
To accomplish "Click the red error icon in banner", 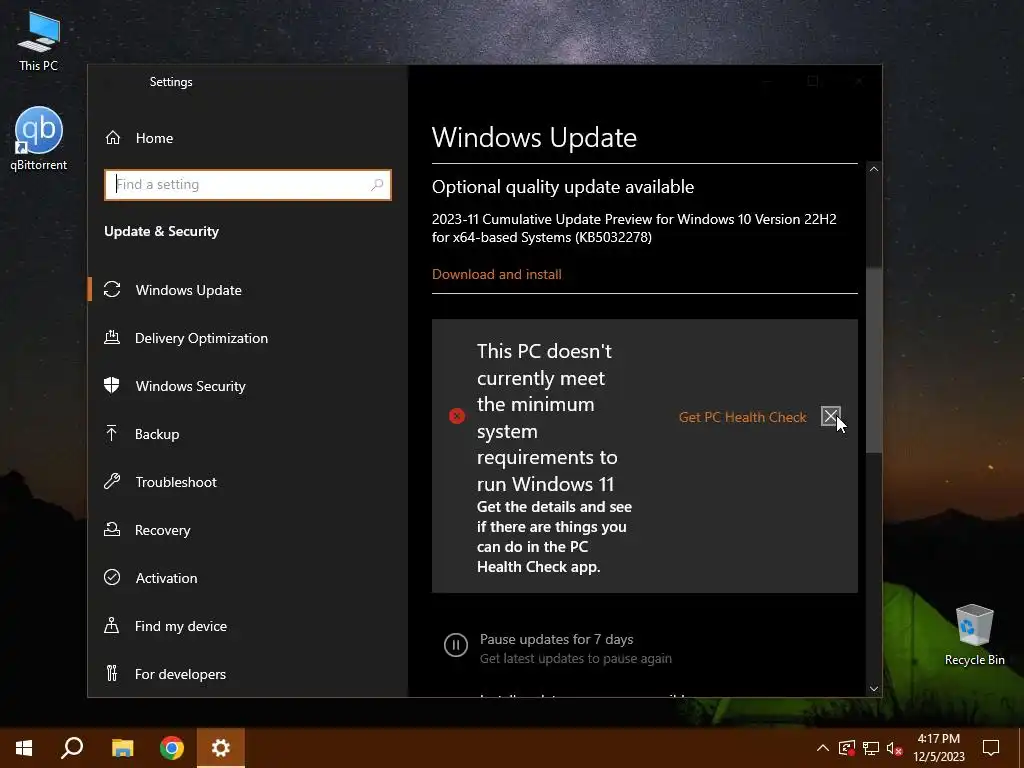I will (456, 416).
